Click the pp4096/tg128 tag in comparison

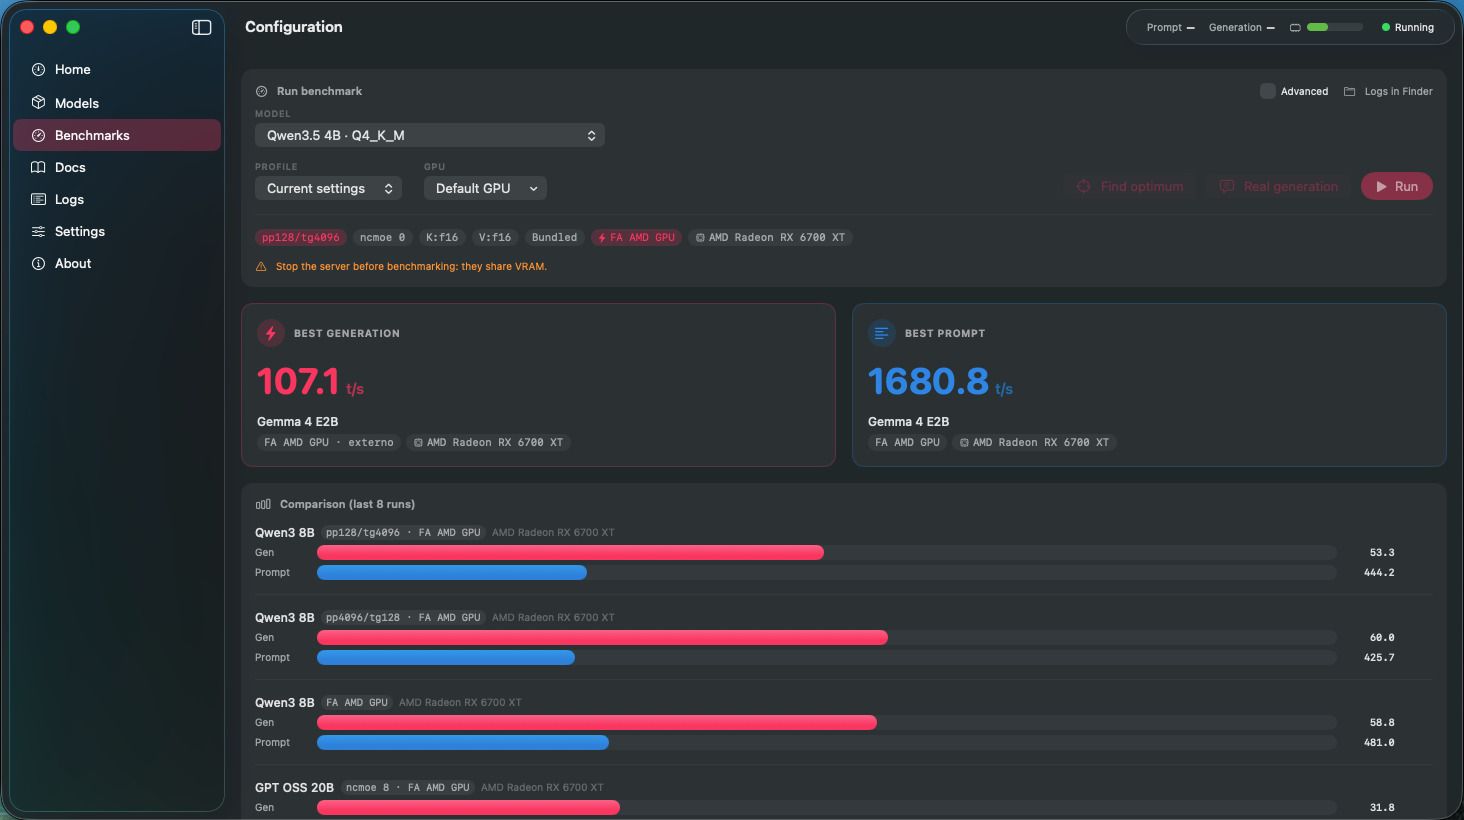404,617
